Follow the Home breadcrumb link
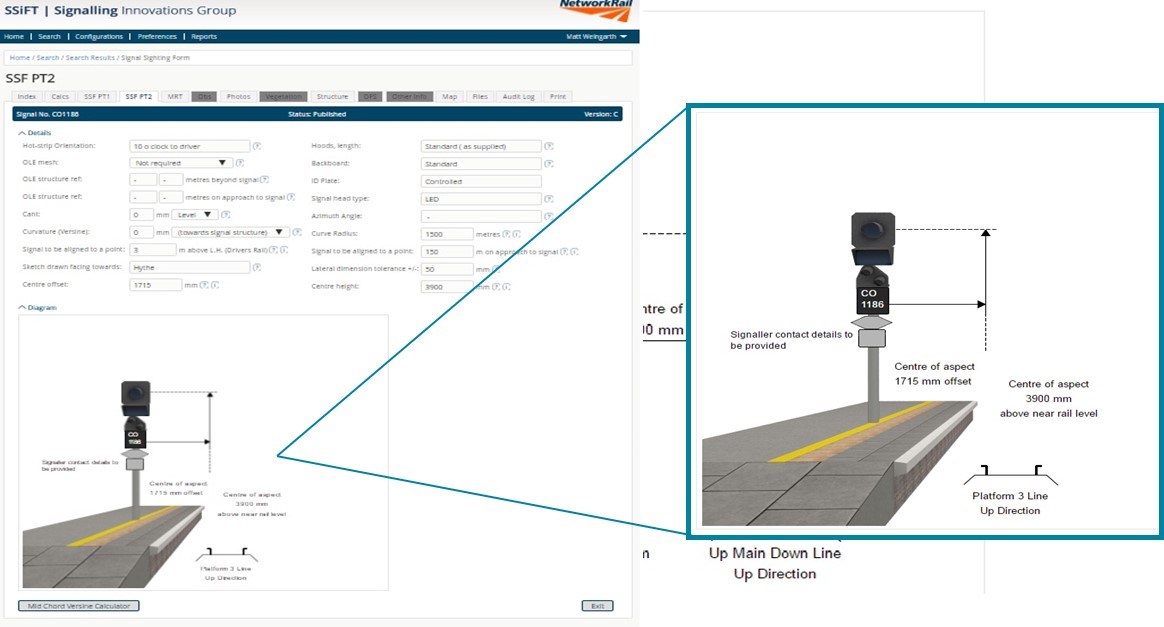 [x=20, y=58]
